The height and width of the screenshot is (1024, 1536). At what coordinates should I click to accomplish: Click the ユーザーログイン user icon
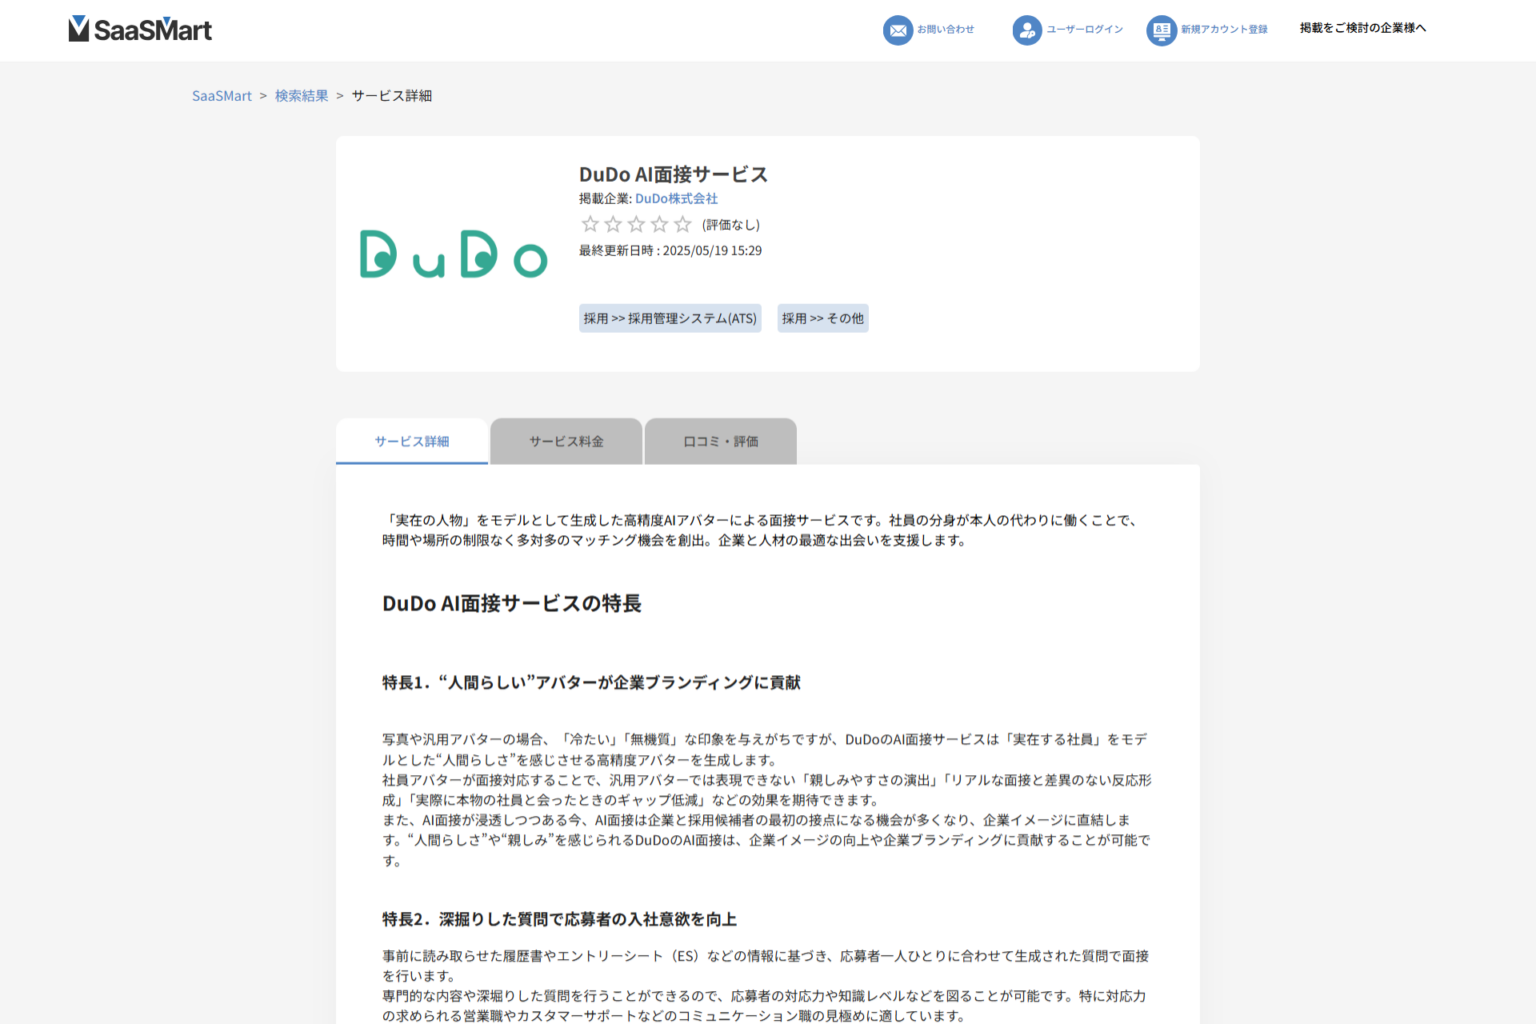click(1027, 30)
